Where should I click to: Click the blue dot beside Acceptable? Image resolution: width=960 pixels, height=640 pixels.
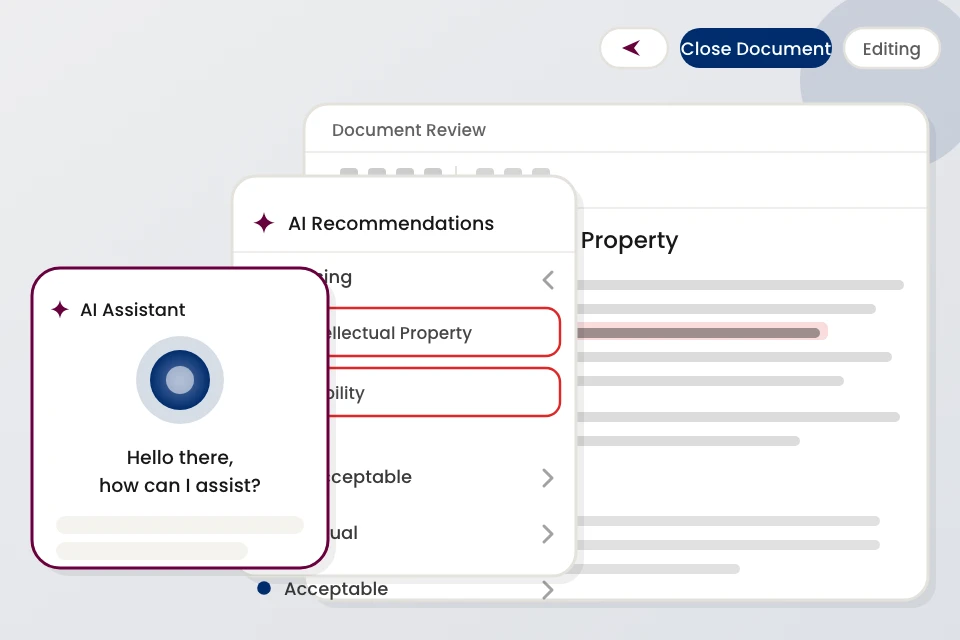click(264, 589)
